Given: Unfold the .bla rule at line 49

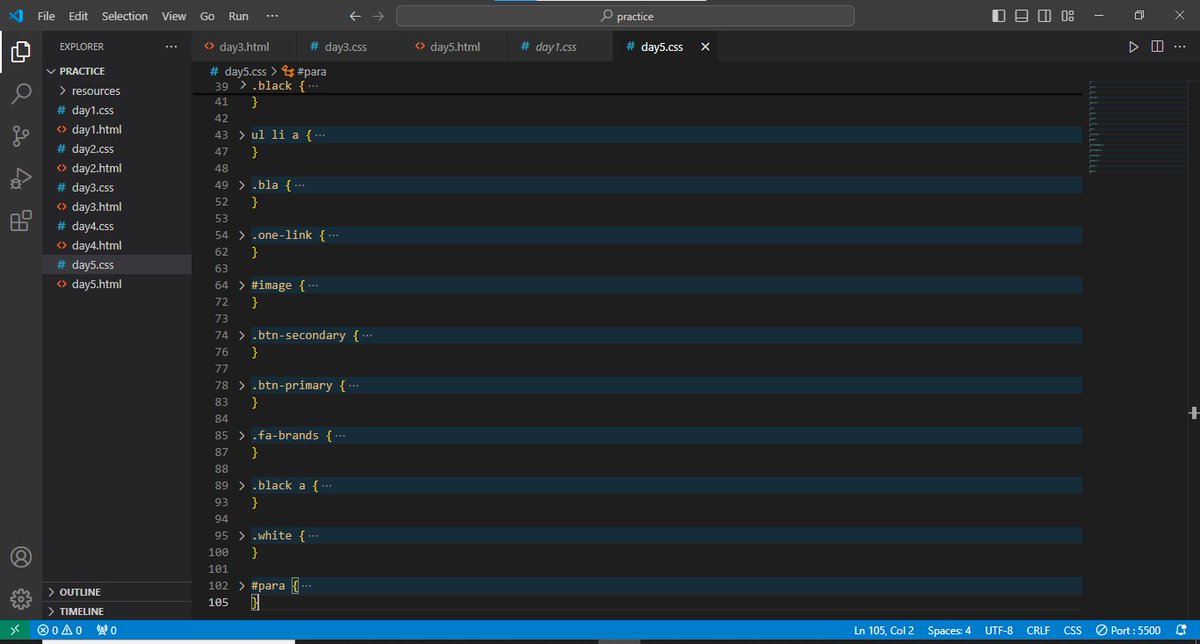Looking at the screenshot, I should [242, 185].
